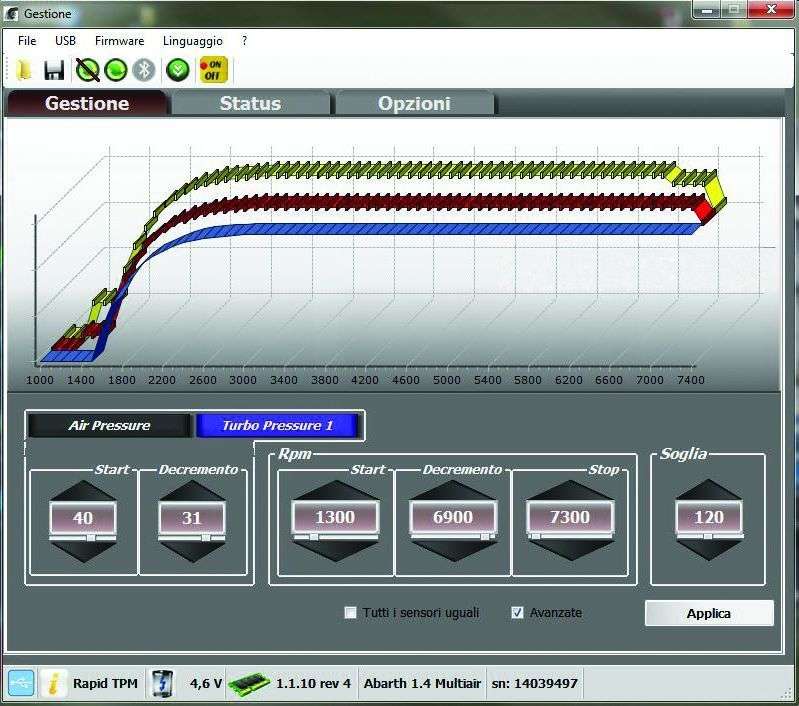
Task: Close the Gestione window
Action: [x=771, y=9]
